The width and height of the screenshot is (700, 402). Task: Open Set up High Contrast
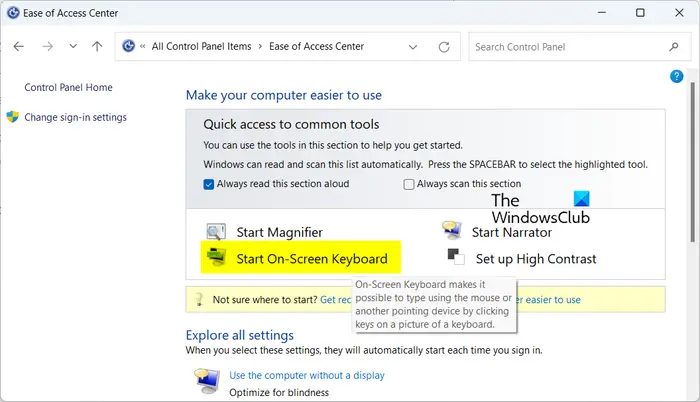536,259
